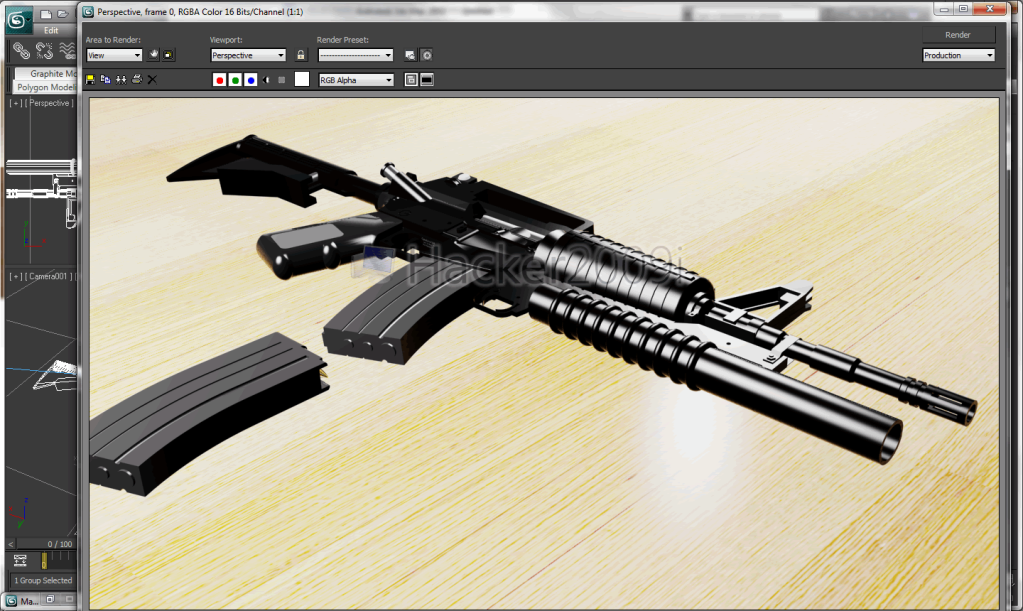Viewport: 1023px width, 611px height.
Task: Click the Save Image disk icon
Action: 90,80
